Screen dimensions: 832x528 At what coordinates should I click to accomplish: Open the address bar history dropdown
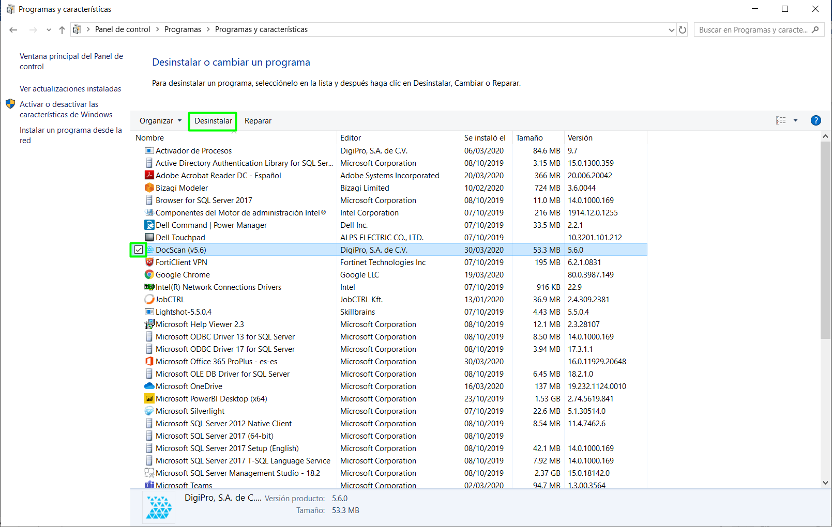[x=665, y=31]
